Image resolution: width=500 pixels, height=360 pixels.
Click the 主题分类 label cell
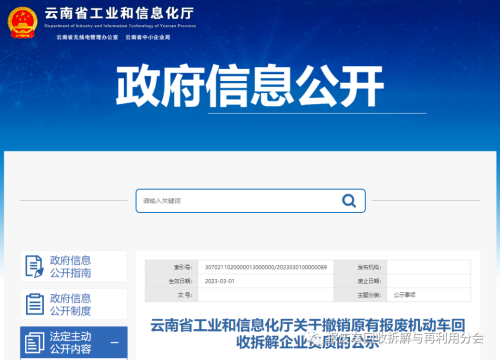click(x=360, y=295)
